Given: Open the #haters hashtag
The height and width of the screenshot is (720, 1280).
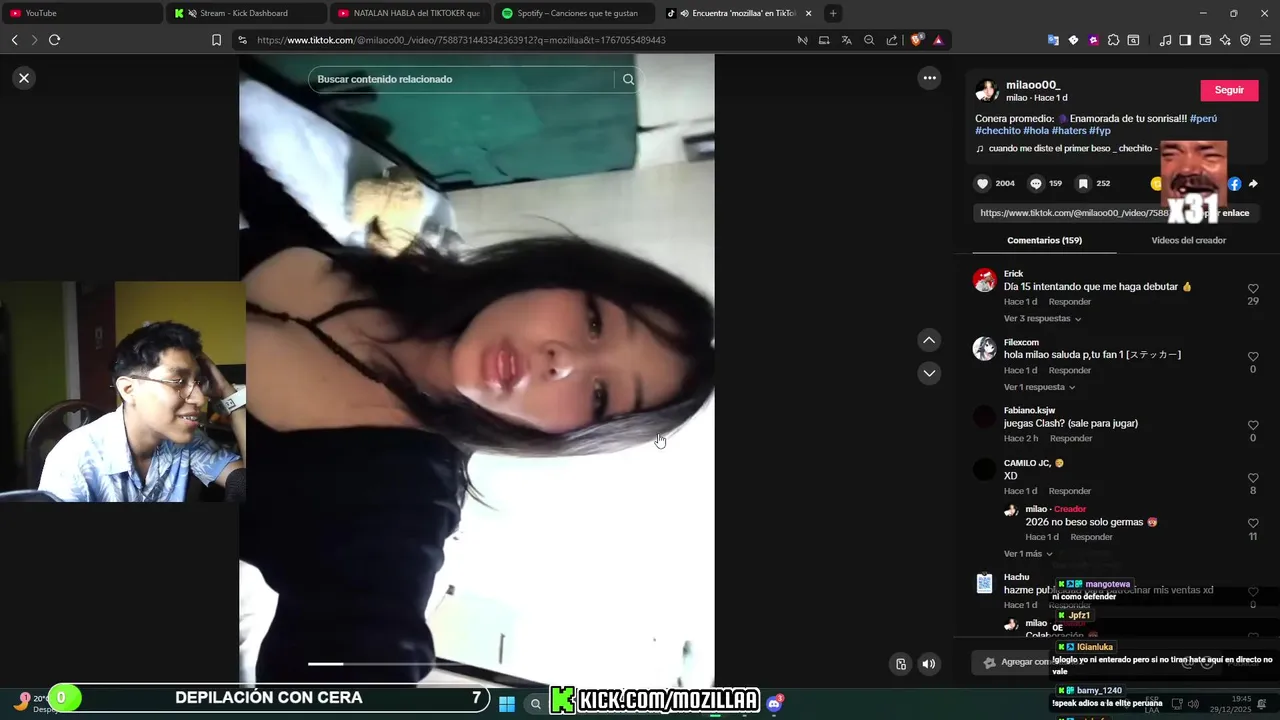Looking at the screenshot, I should coord(1068,131).
